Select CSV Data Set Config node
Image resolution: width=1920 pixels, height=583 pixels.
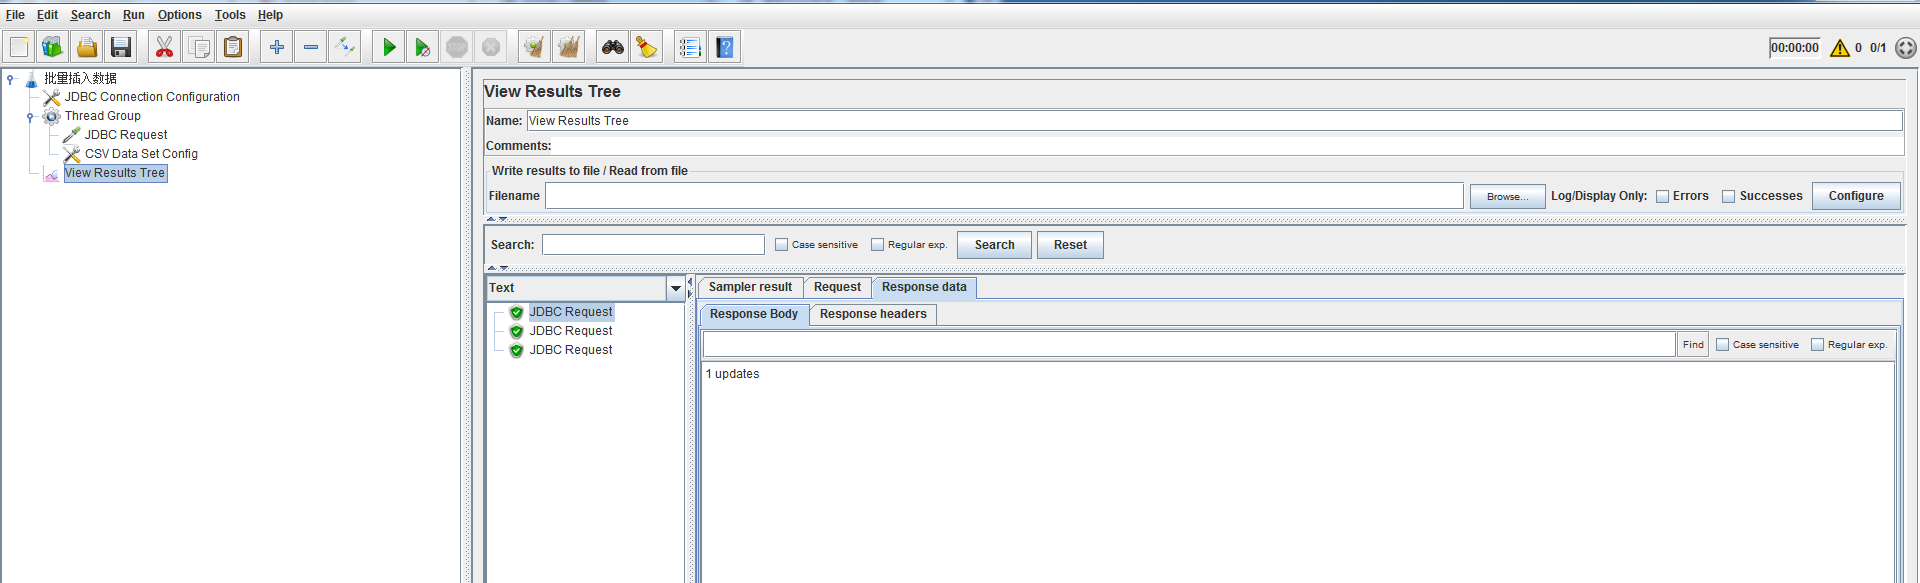point(141,154)
